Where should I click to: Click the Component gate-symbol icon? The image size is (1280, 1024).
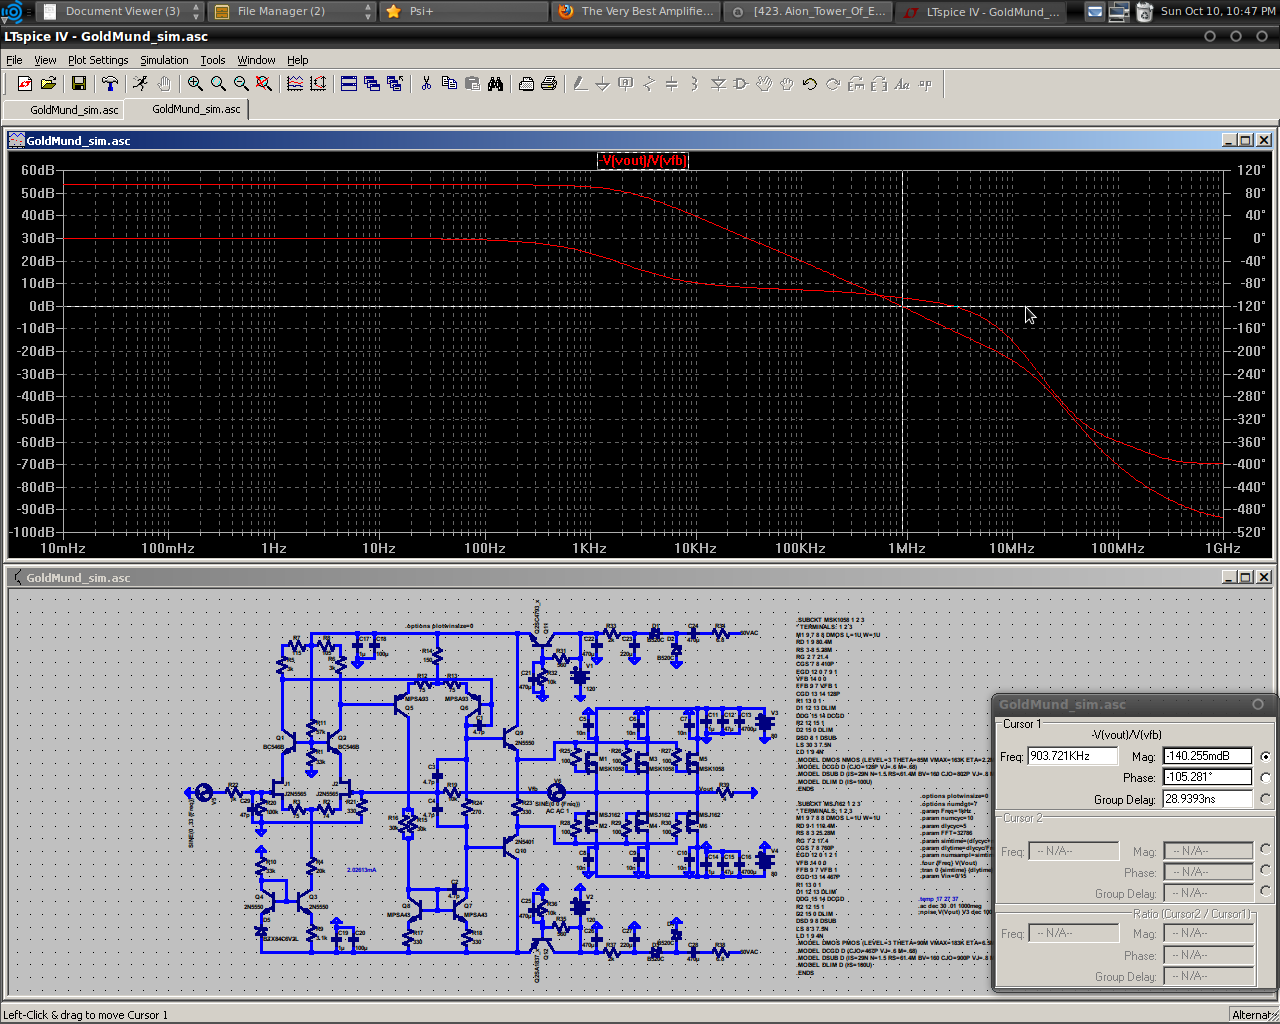coord(741,84)
